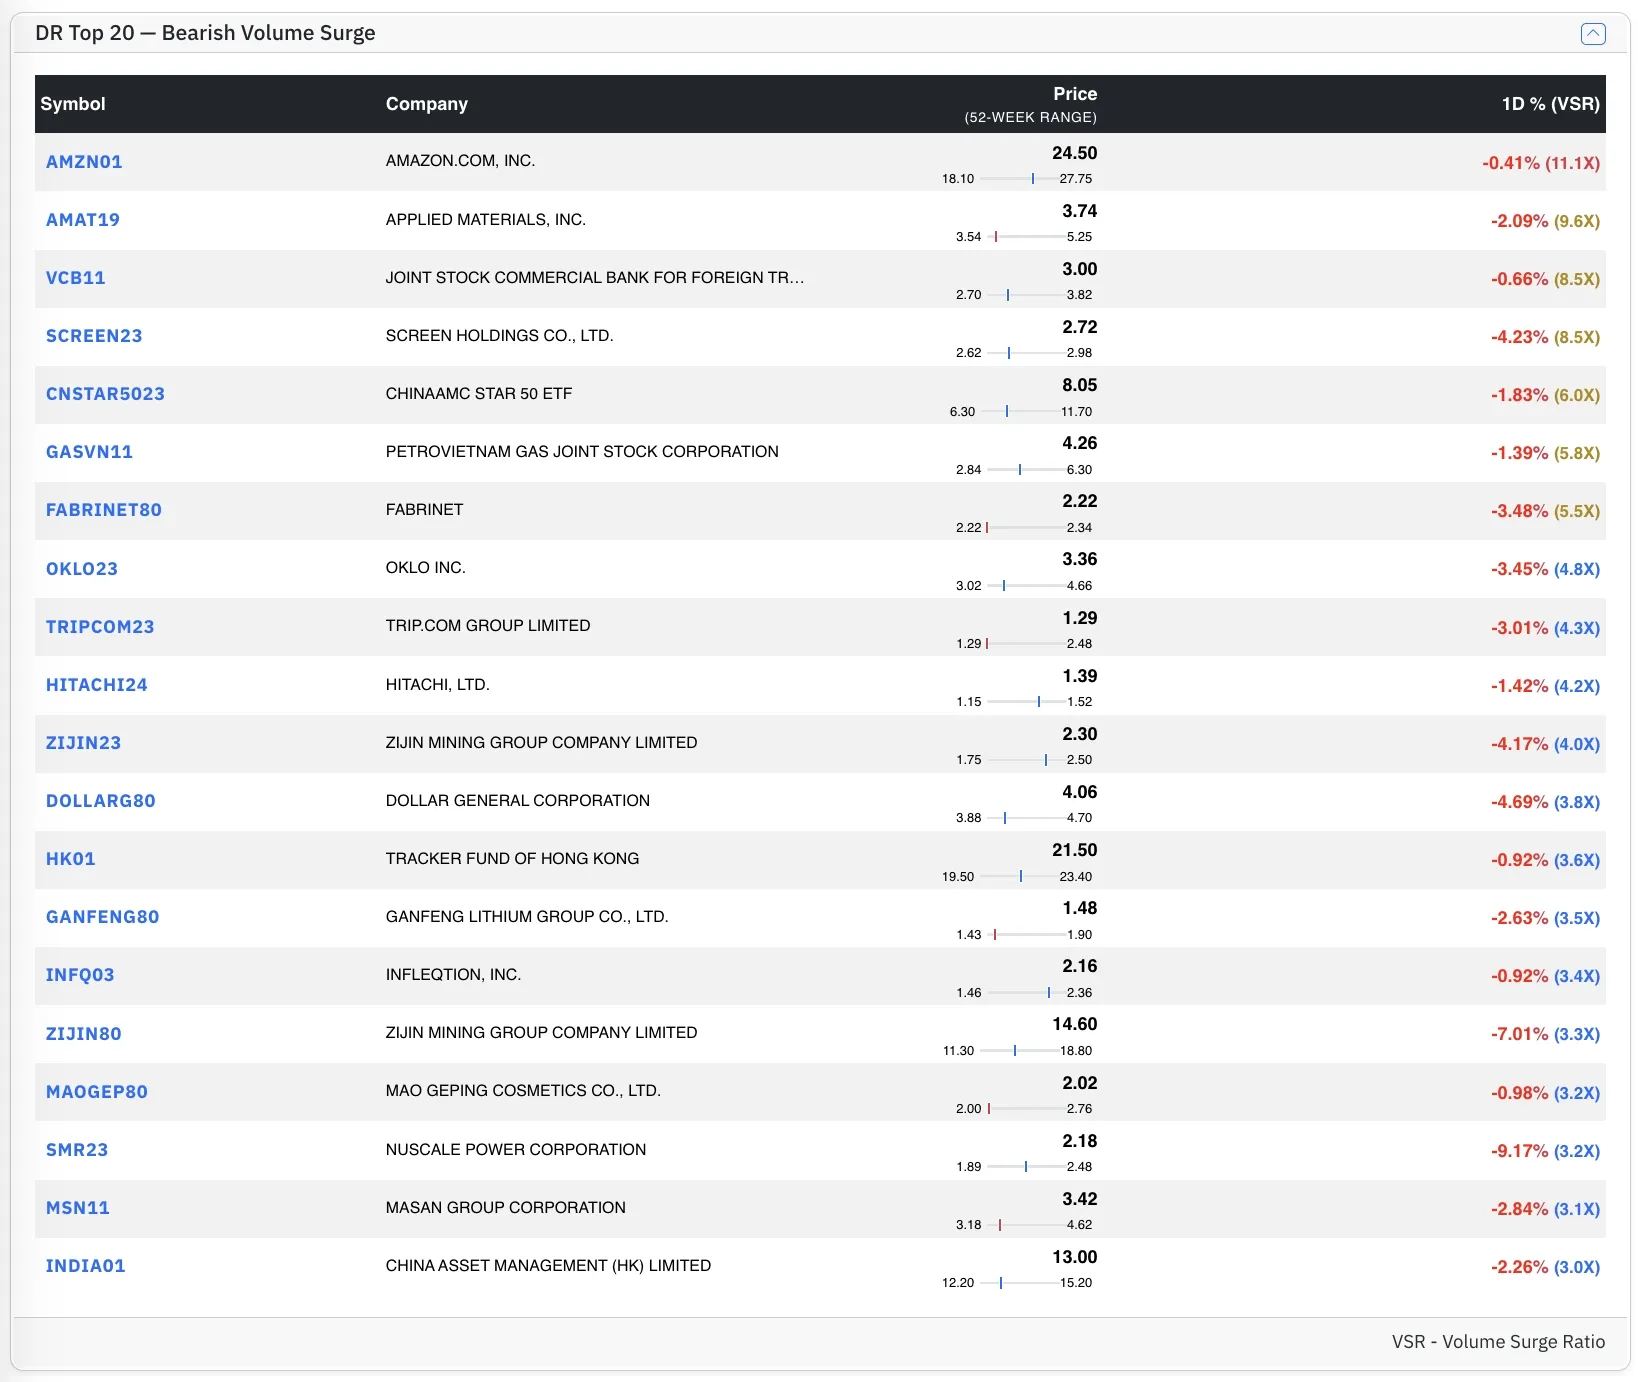The image size is (1638, 1382).
Task: Open the GASVN11 symbol link
Action: (x=89, y=452)
